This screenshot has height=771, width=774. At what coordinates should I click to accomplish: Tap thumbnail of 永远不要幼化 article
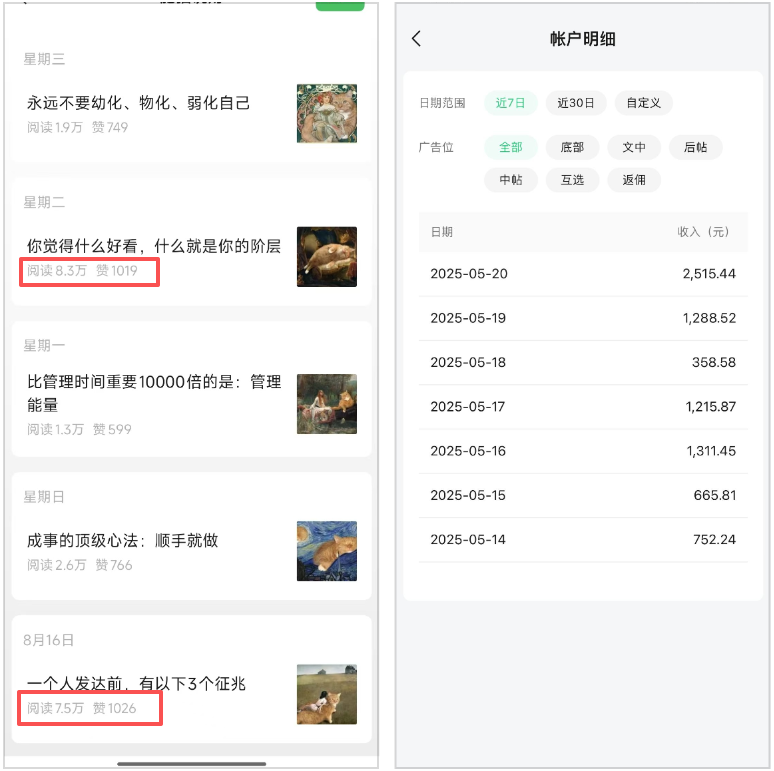pyautogui.click(x=327, y=114)
